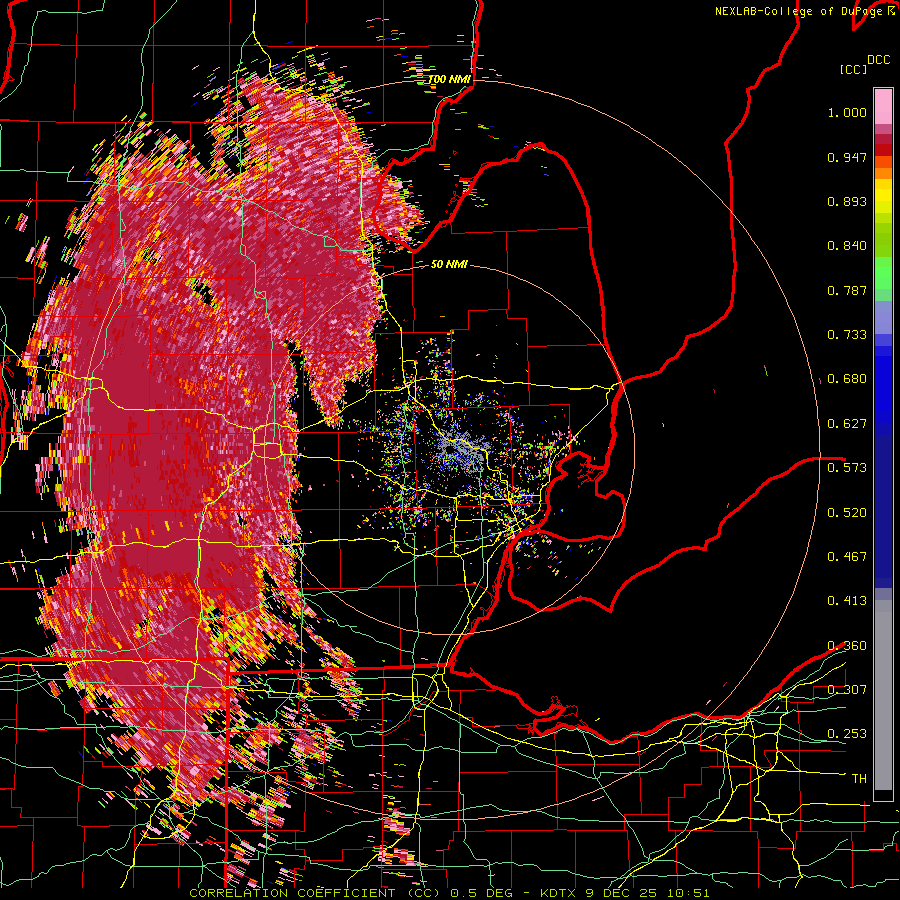Select the 0.787 legend value
The width and height of the screenshot is (900, 900).
pos(847,290)
